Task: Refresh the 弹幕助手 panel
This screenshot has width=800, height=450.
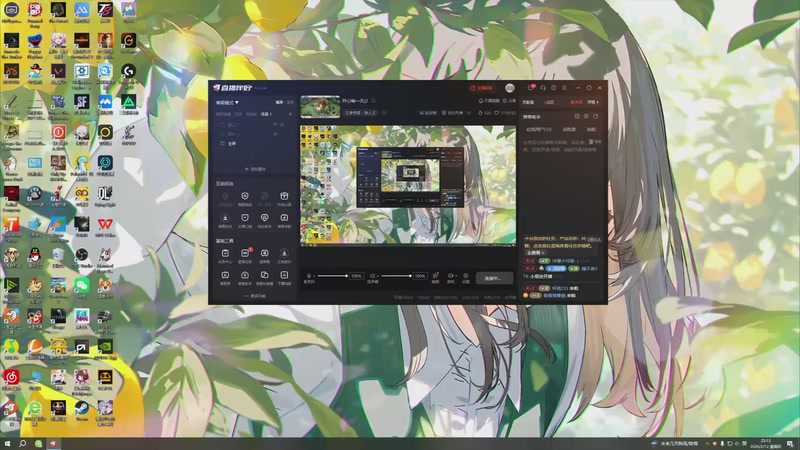Action: [x=595, y=116]
